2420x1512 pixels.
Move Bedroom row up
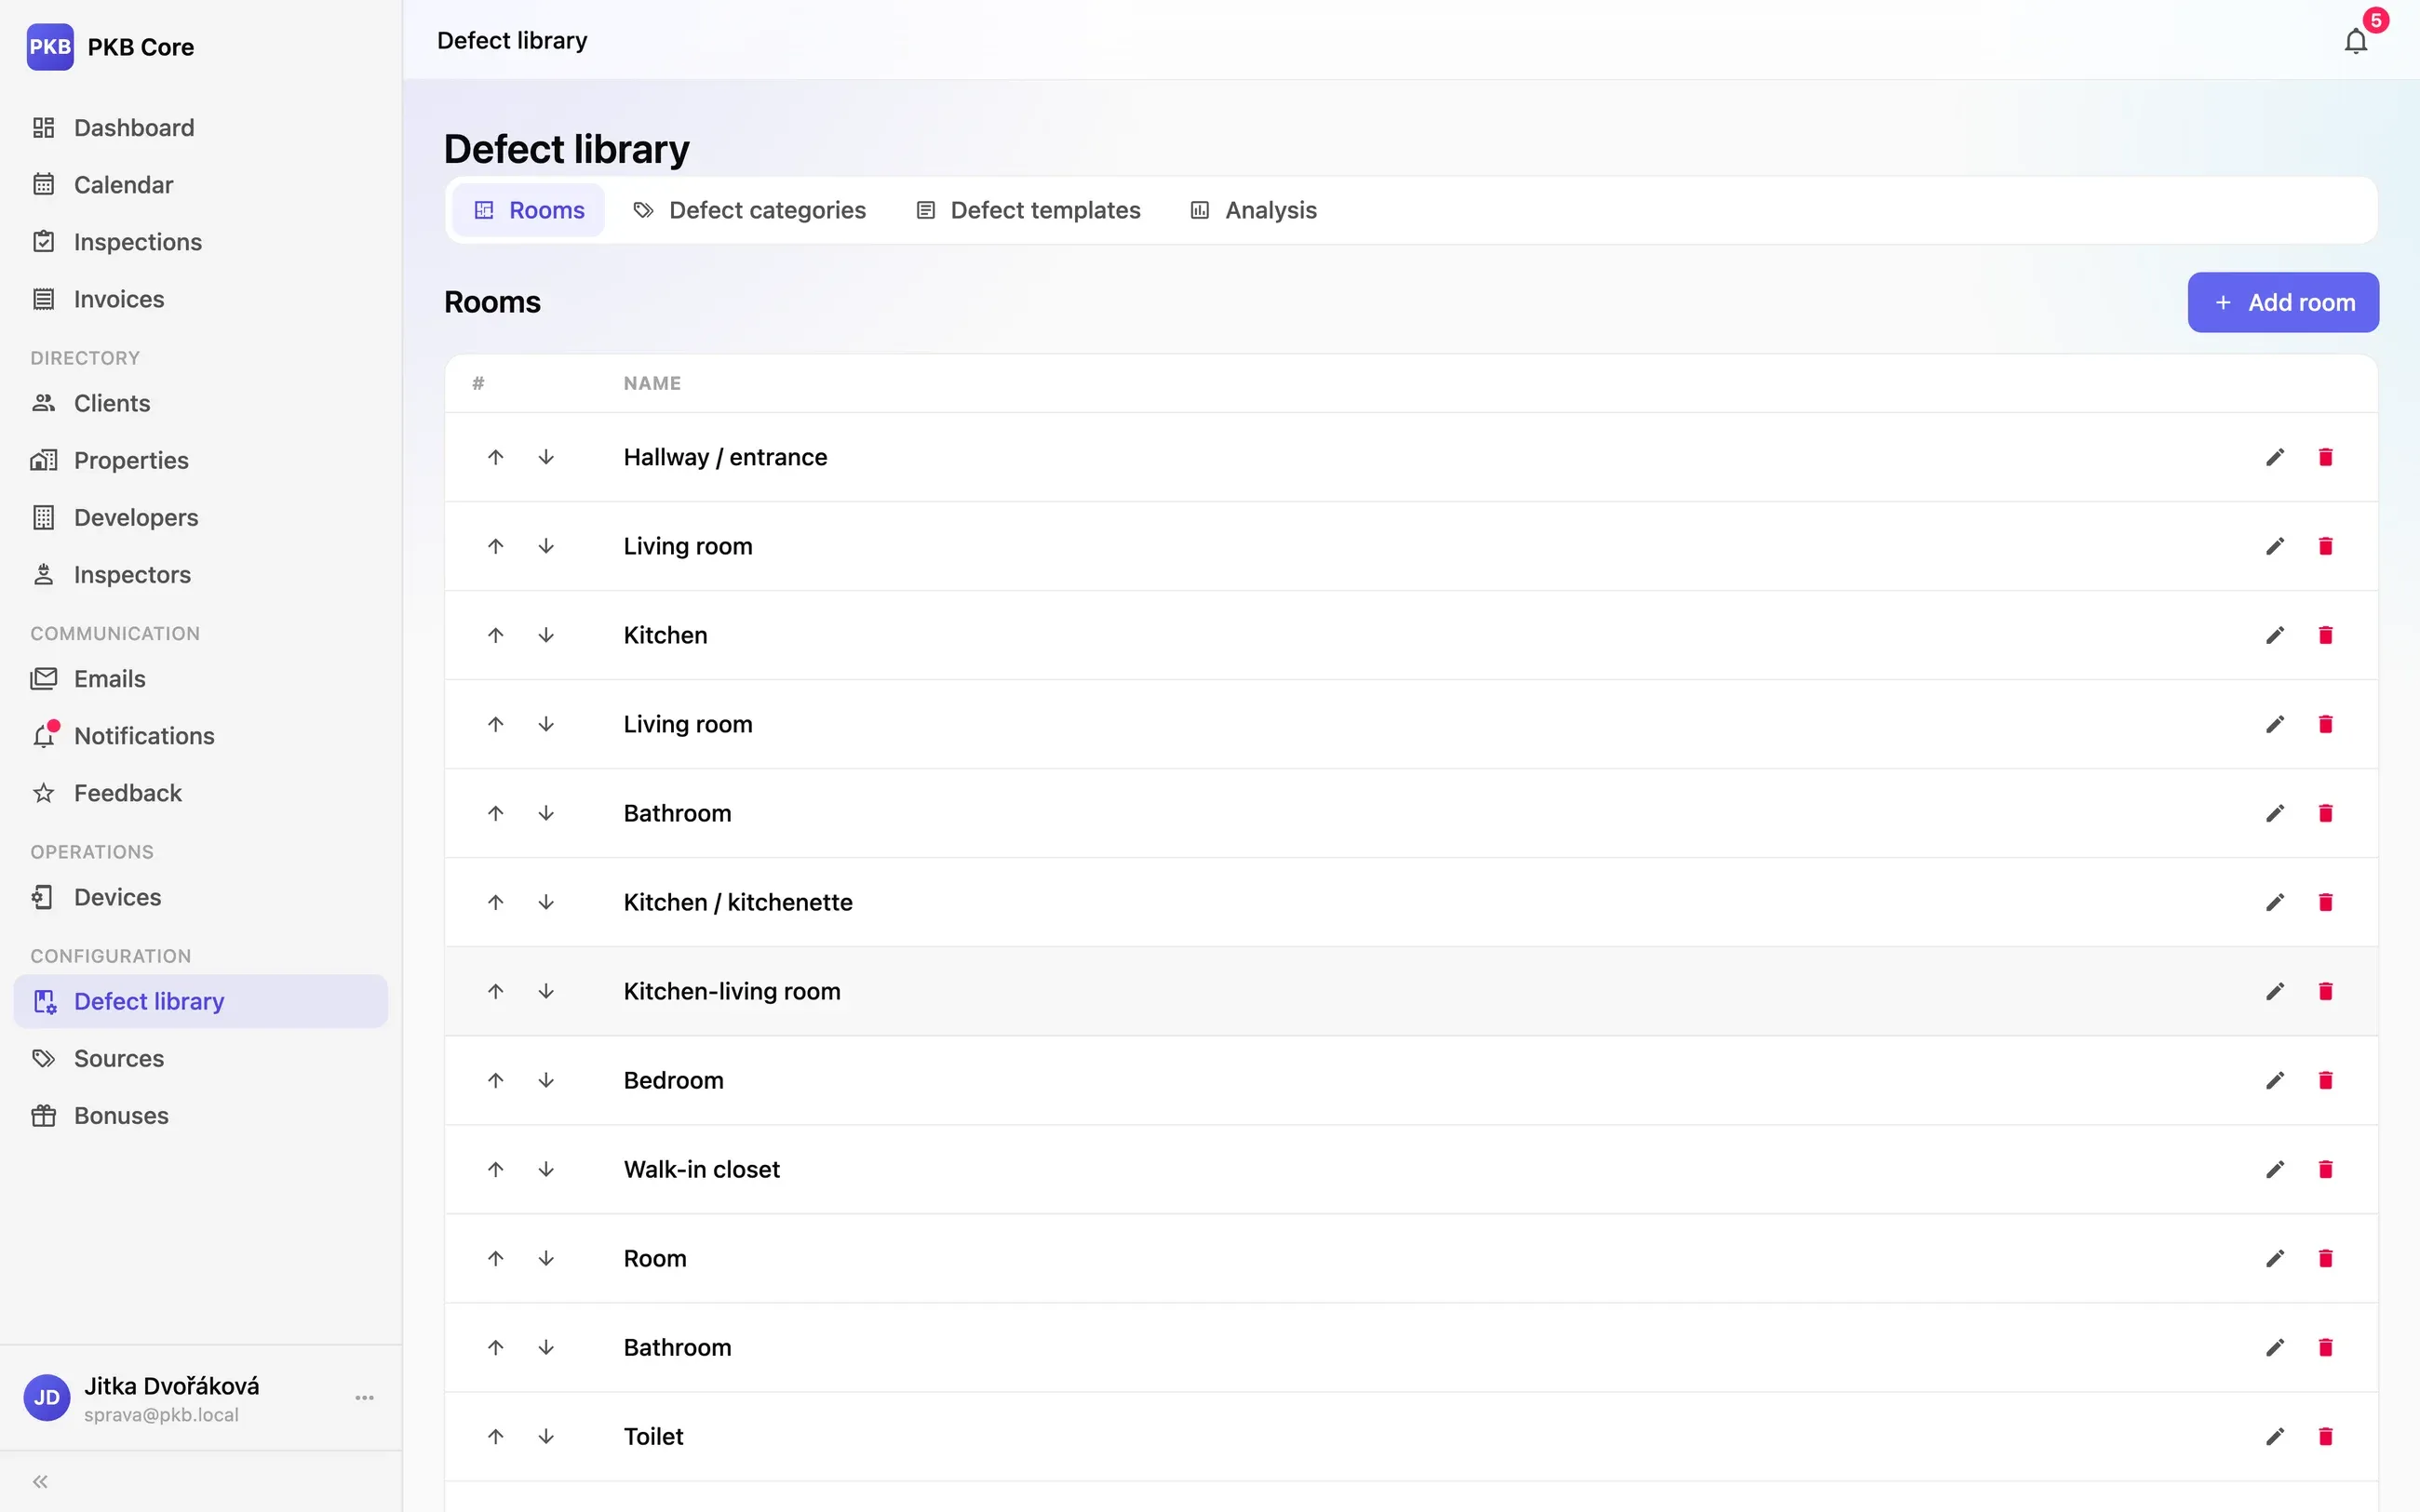(495, 1080)
